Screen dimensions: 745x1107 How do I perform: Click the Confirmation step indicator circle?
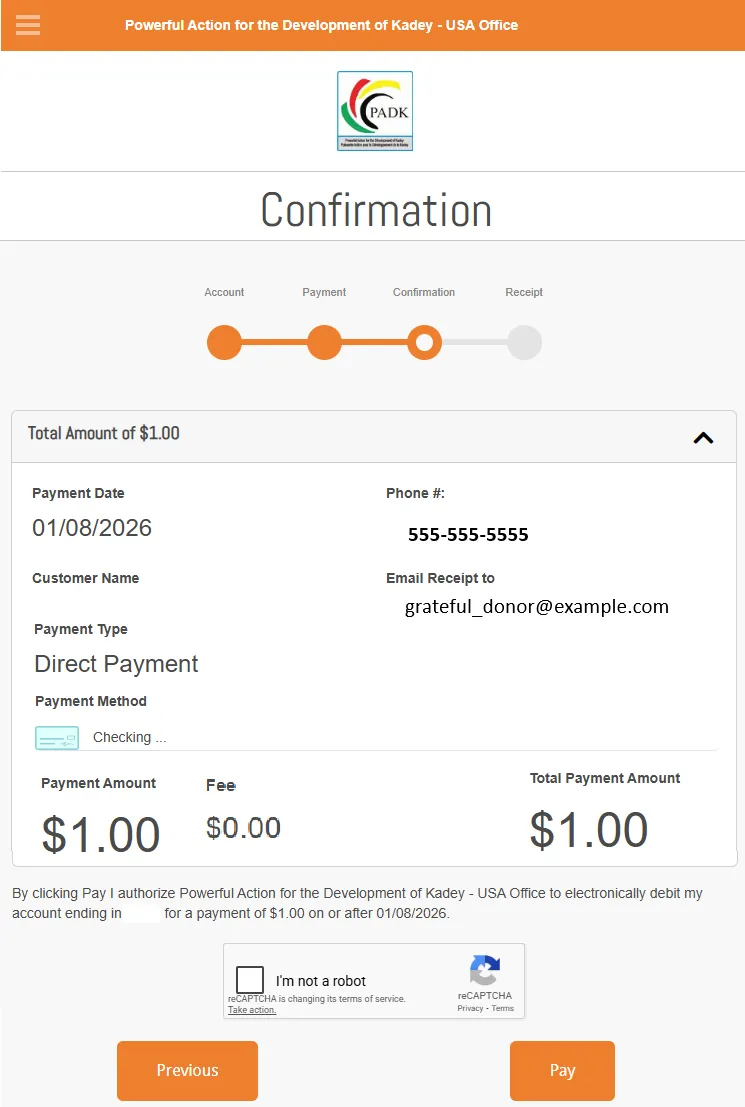424,342
